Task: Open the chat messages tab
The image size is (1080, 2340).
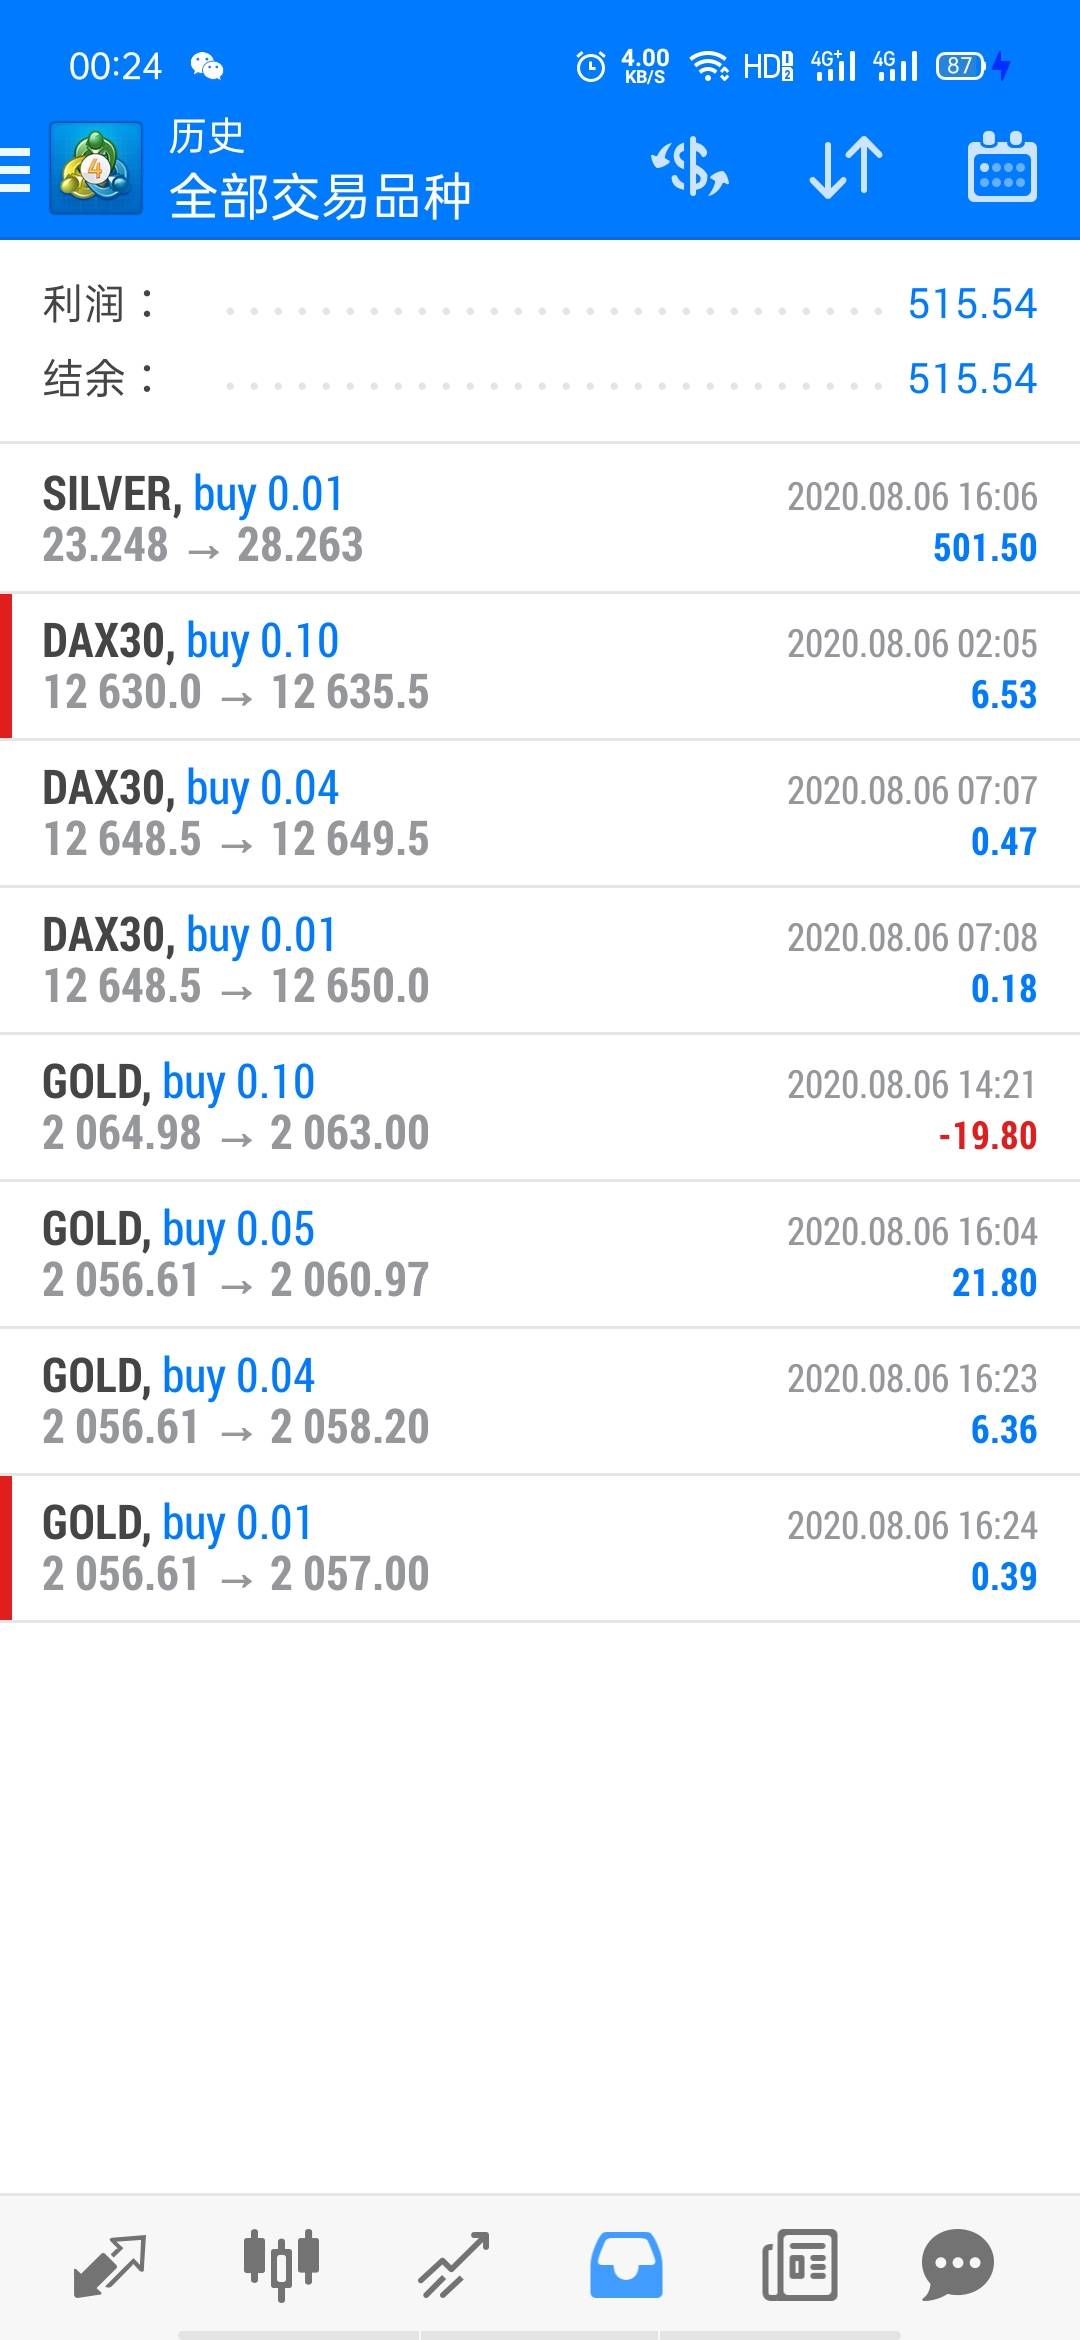Action: tap(957, 2264)
